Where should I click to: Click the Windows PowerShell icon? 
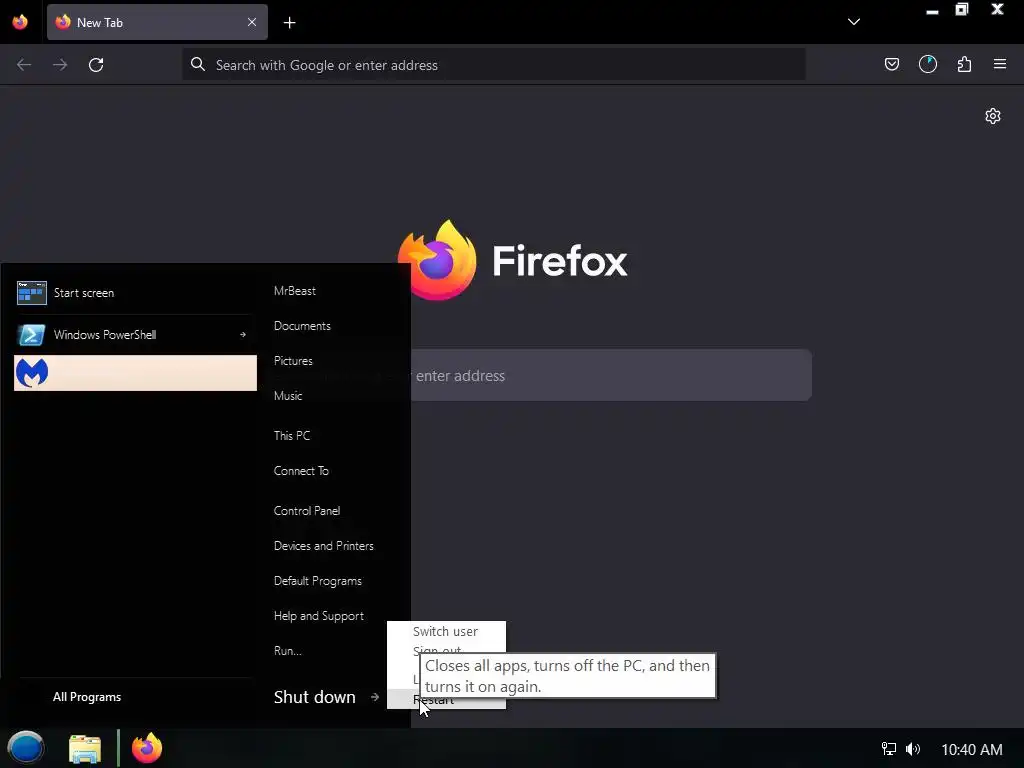coord(31,334)
